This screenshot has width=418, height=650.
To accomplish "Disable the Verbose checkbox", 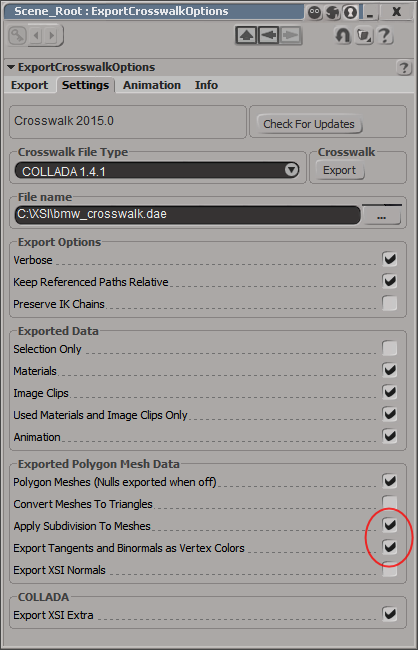I will (x=389, y=260).
